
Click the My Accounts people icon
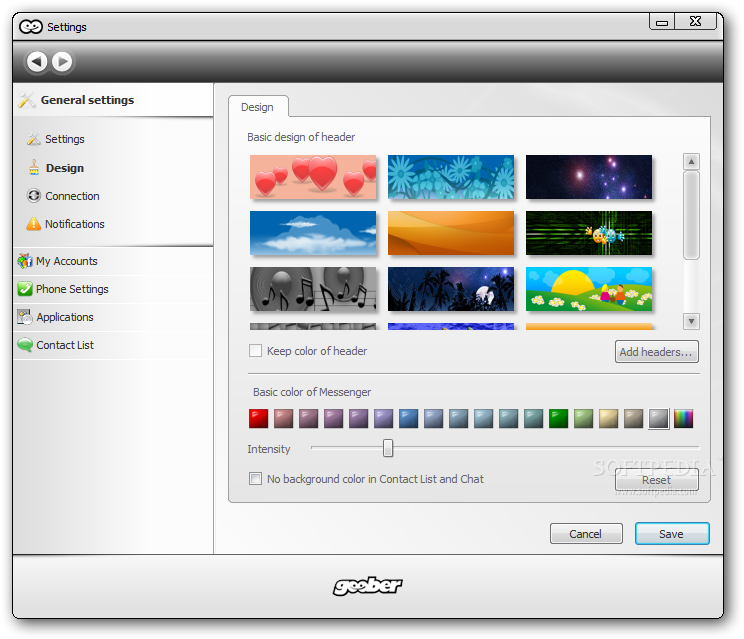pos(25,261)
